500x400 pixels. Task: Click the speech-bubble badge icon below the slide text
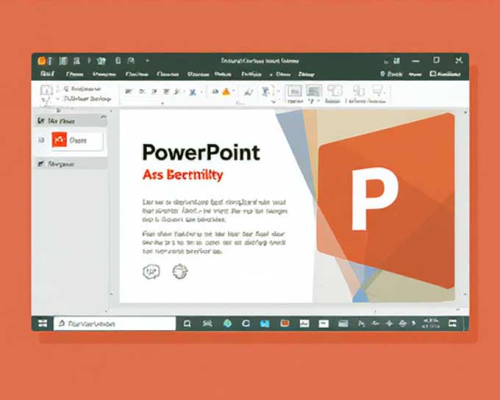tap(151, 272)
